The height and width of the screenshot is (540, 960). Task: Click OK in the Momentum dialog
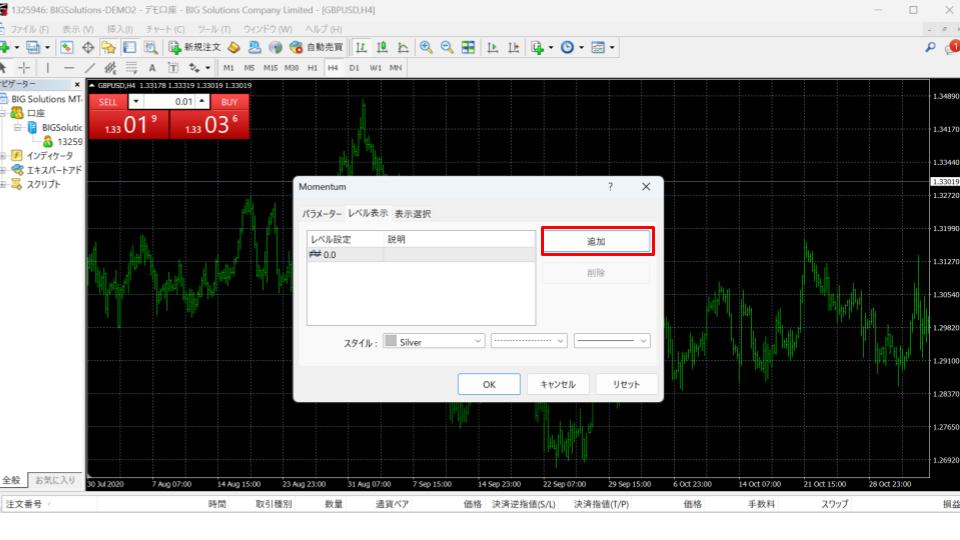489,384
